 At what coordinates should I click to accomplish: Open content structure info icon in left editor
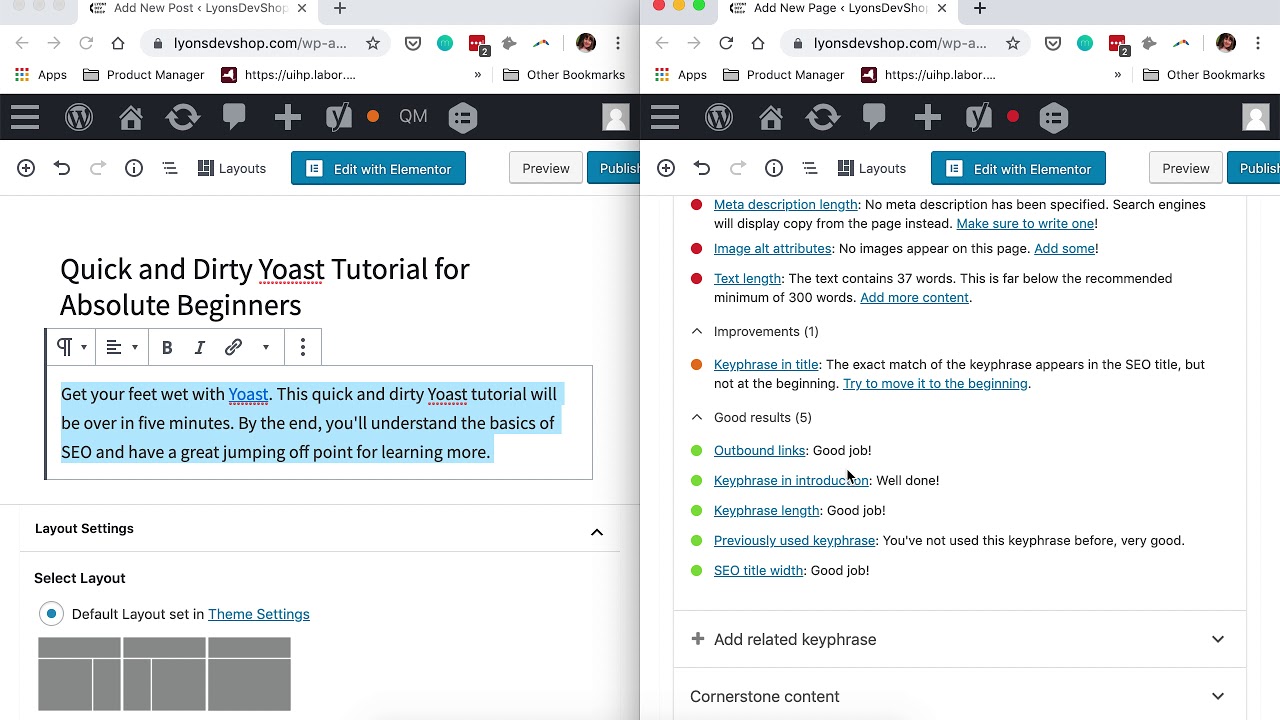(x=134, y=168)
